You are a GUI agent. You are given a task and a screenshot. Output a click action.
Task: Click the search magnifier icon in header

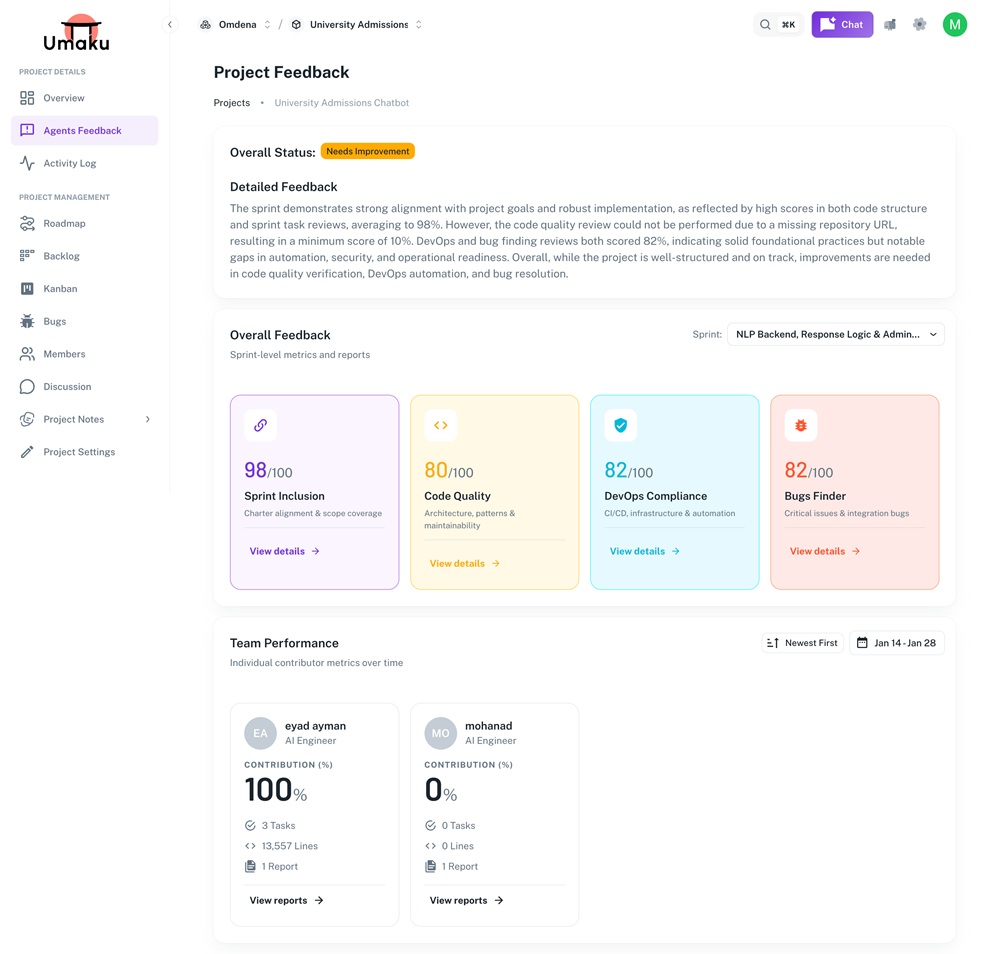[765, 25]
